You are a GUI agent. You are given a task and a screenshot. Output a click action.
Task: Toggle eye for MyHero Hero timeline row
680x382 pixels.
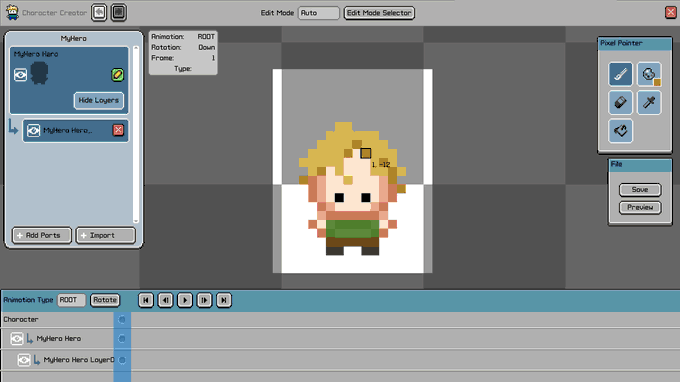[x=16, y=339]
